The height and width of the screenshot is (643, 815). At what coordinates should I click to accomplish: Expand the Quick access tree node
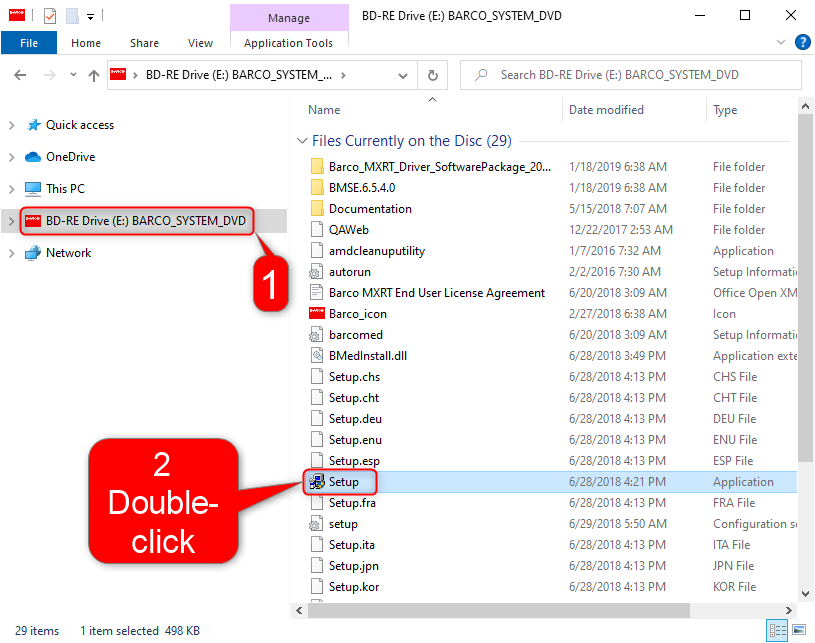pos(12,125)
